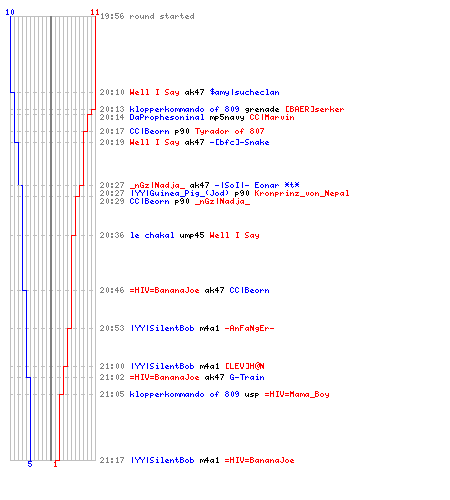Select CC|Marvin victim name
450x500 pixels.
pos(272,117)
